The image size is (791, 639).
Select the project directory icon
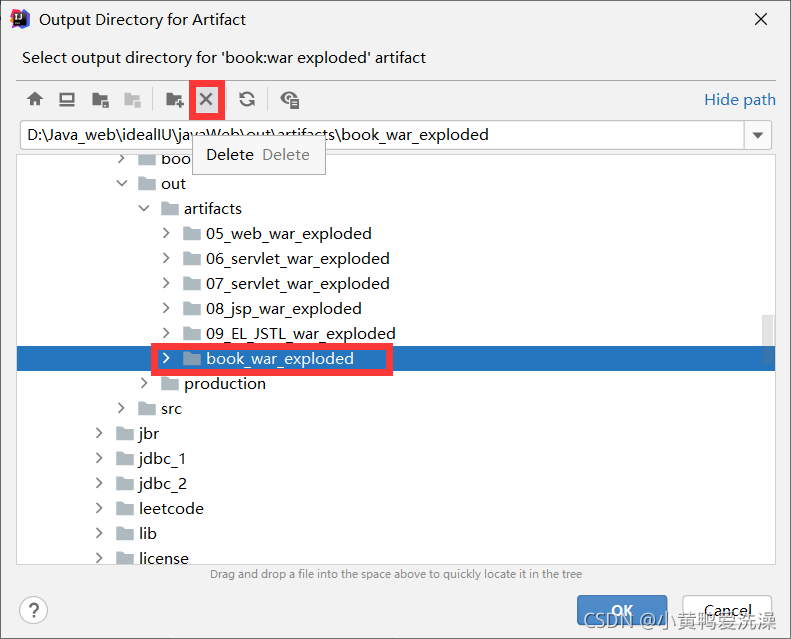[x=100, y=99]
